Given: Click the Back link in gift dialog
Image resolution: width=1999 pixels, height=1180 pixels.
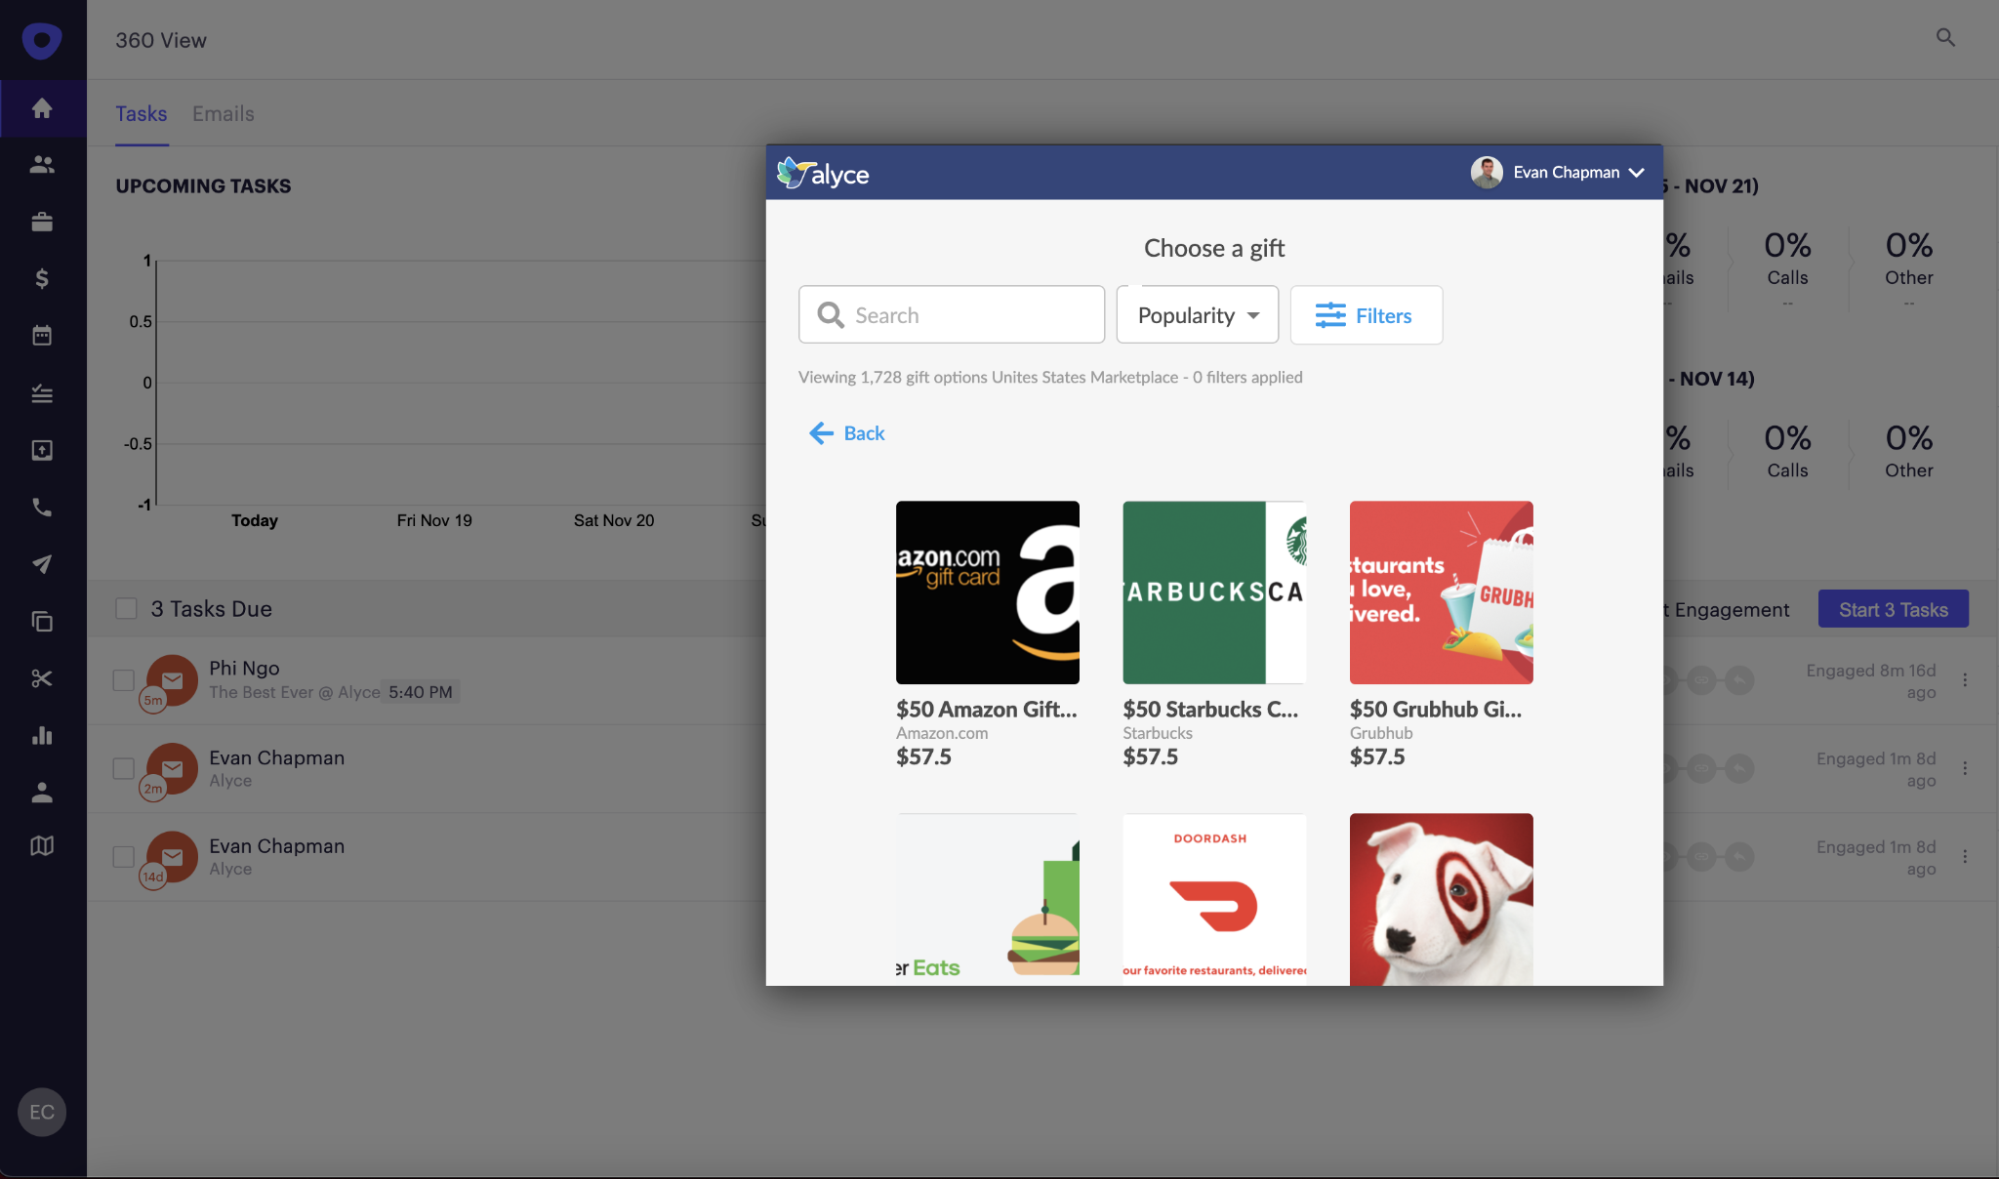Looking at the screenshot, I should (864, 433).
